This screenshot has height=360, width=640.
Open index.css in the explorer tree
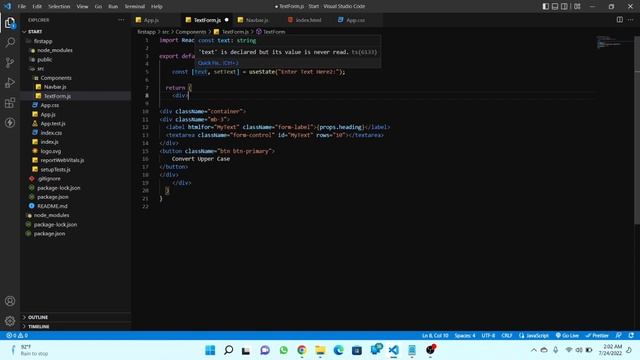point(76,133)
